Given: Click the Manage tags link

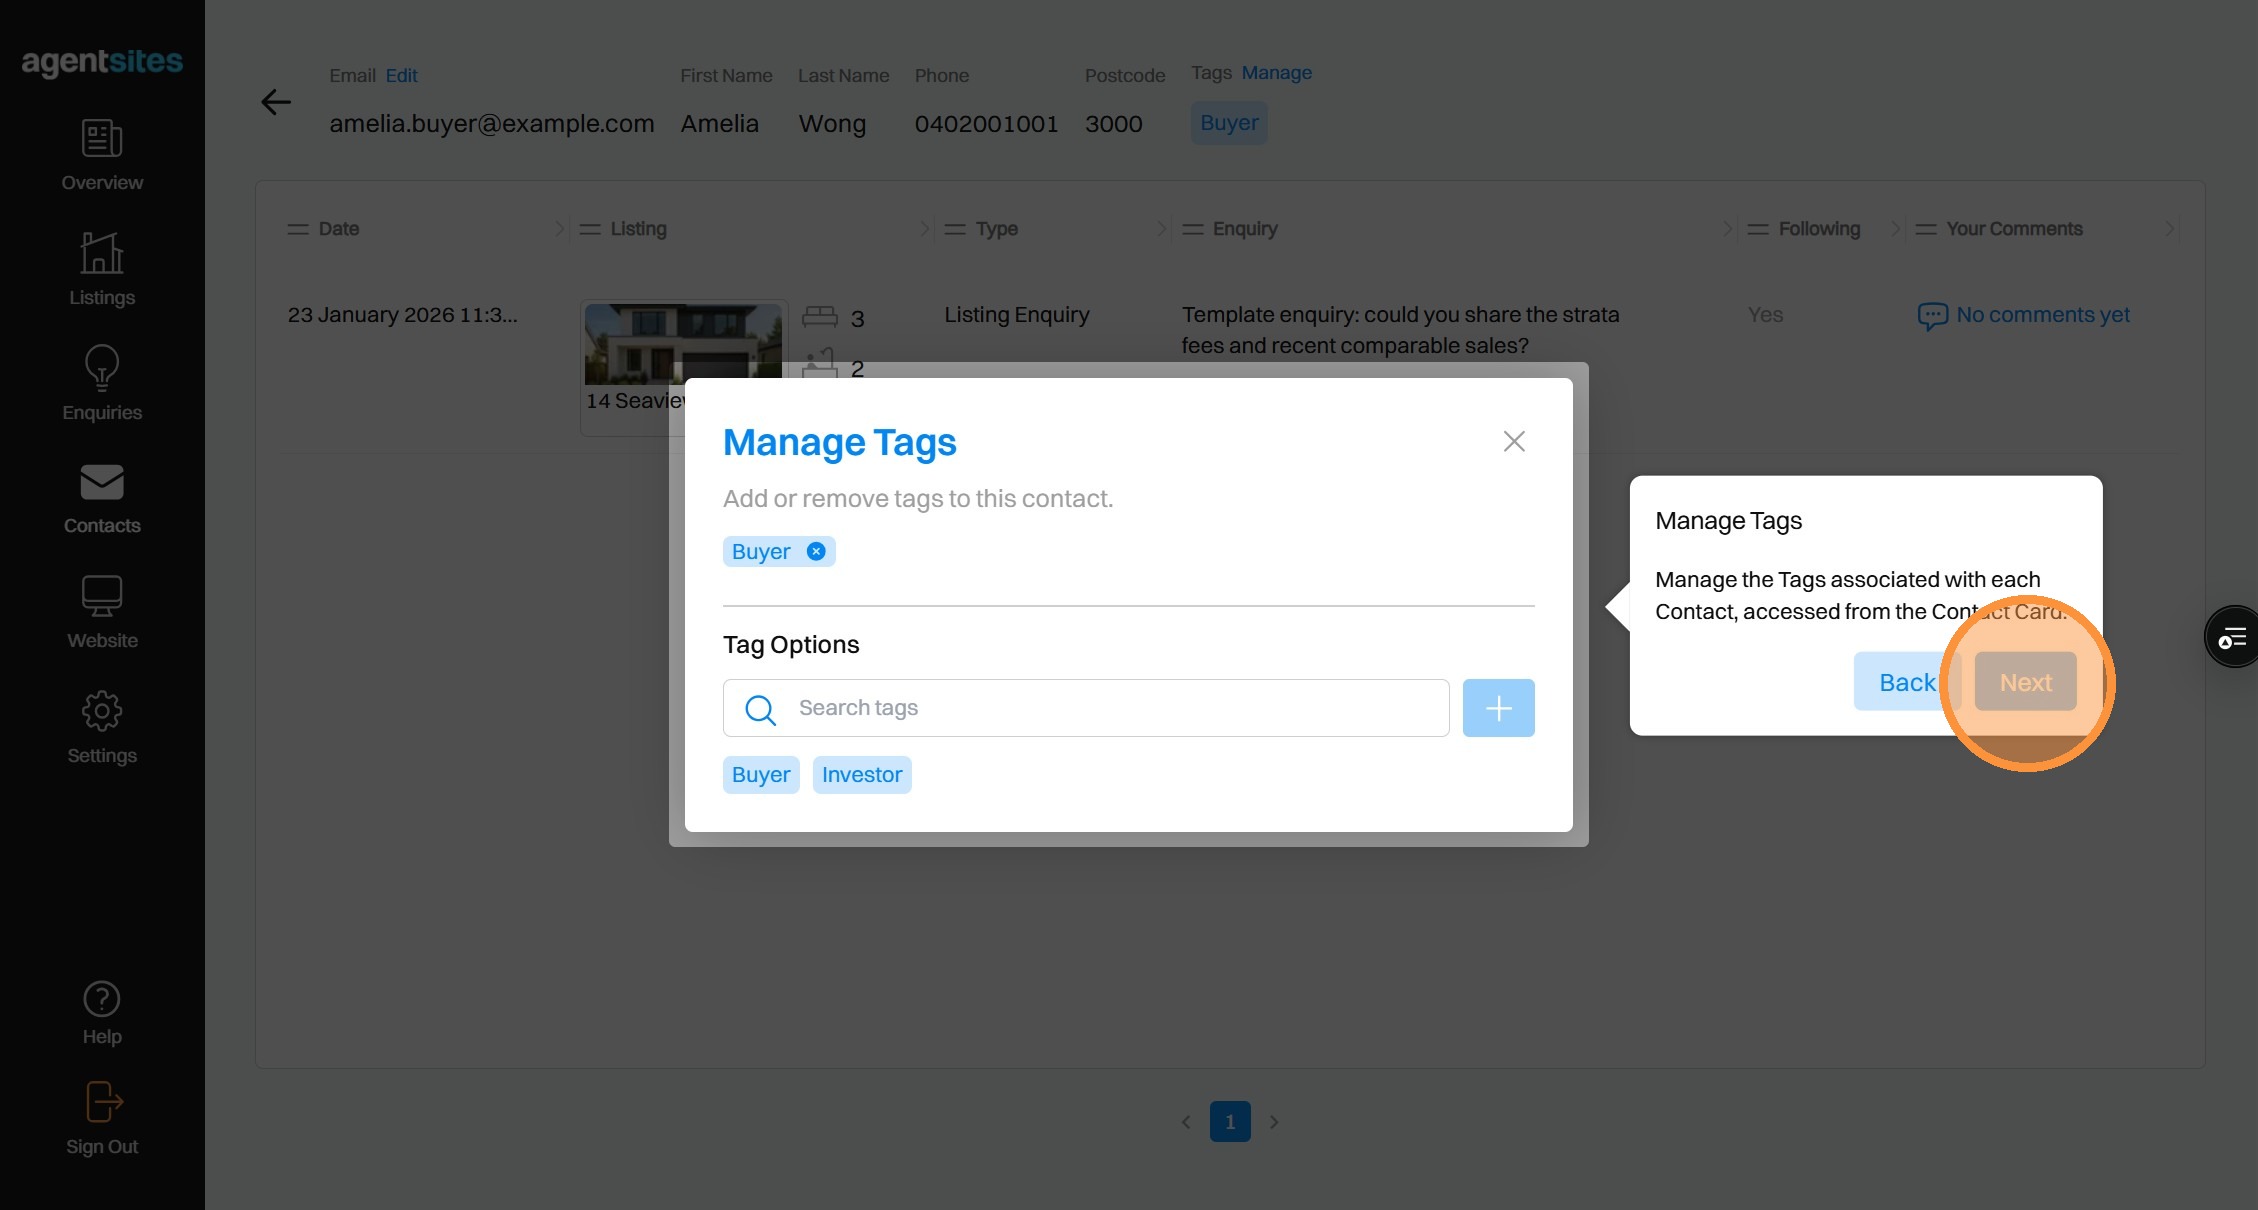Looking at the screenshot, I should pyautogui.click(x=1276, y=73).
